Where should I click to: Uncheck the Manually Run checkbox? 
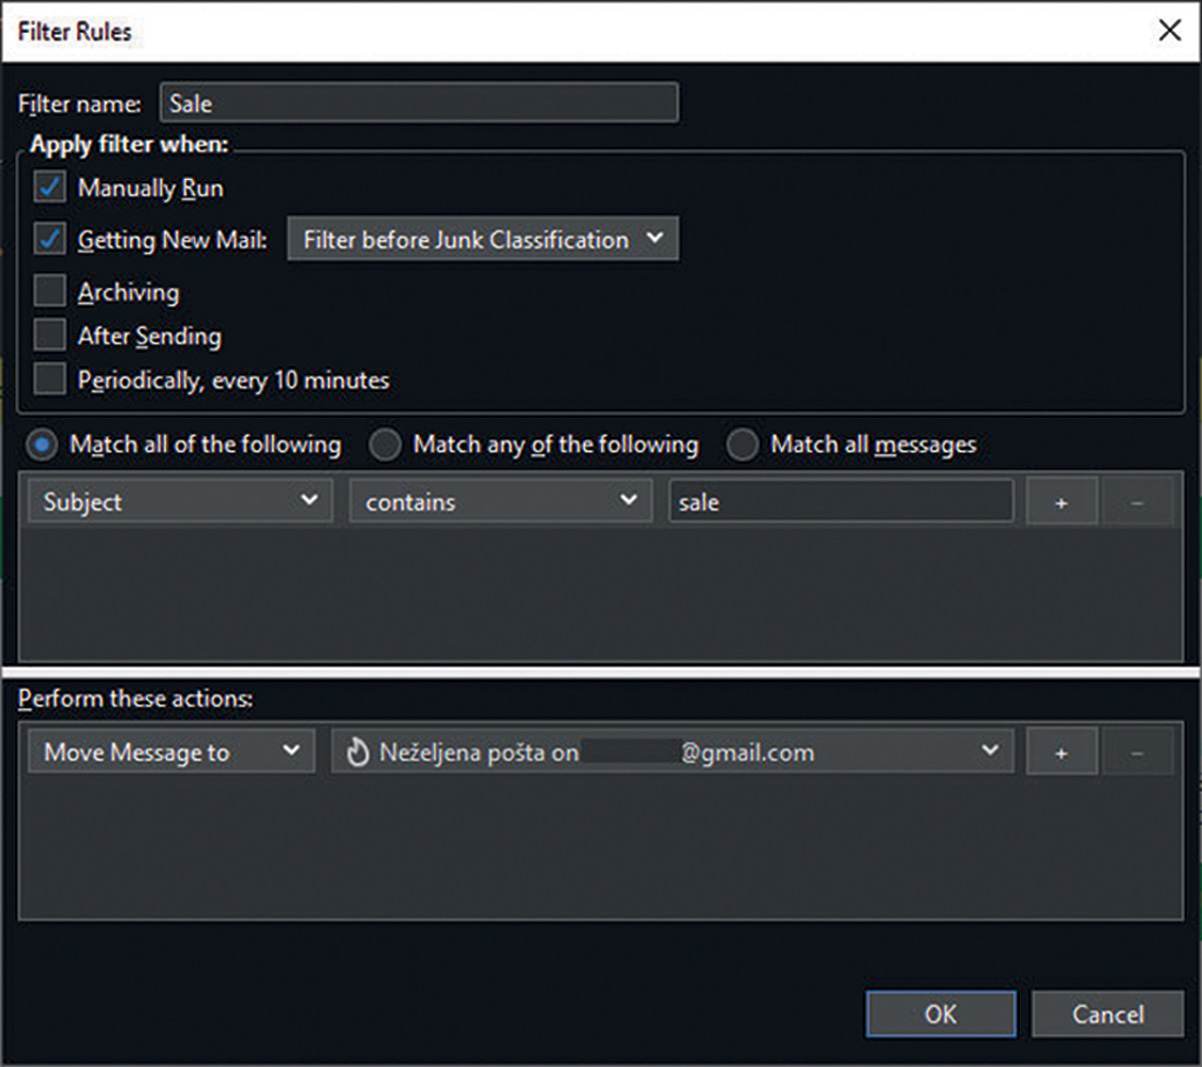[x=50, y=187]
